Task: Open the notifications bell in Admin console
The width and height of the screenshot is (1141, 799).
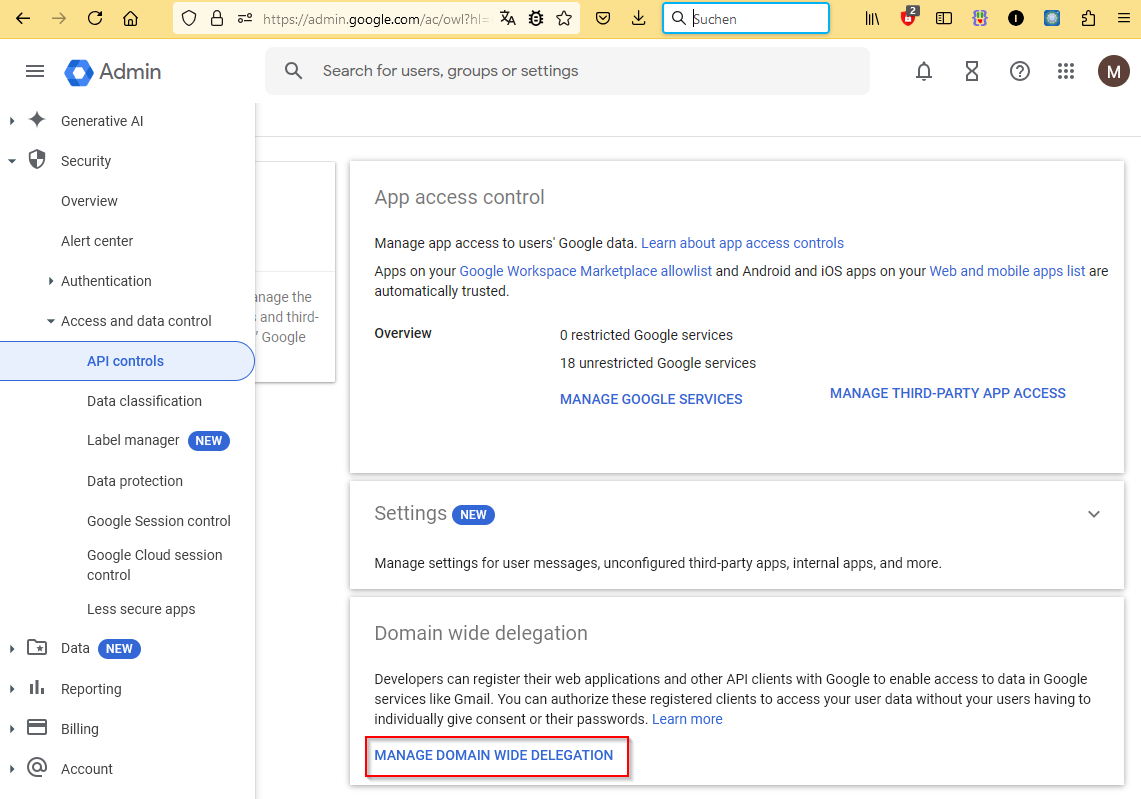Action: (923, 71)
